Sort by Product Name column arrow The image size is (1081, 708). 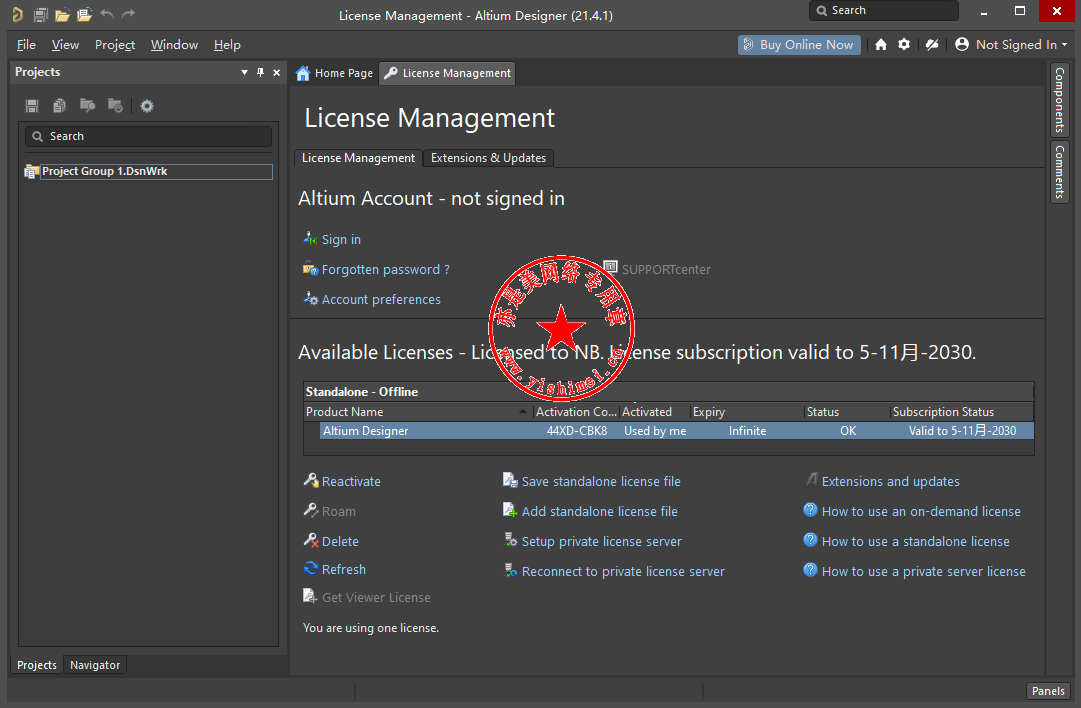click(x=523, y=412)
